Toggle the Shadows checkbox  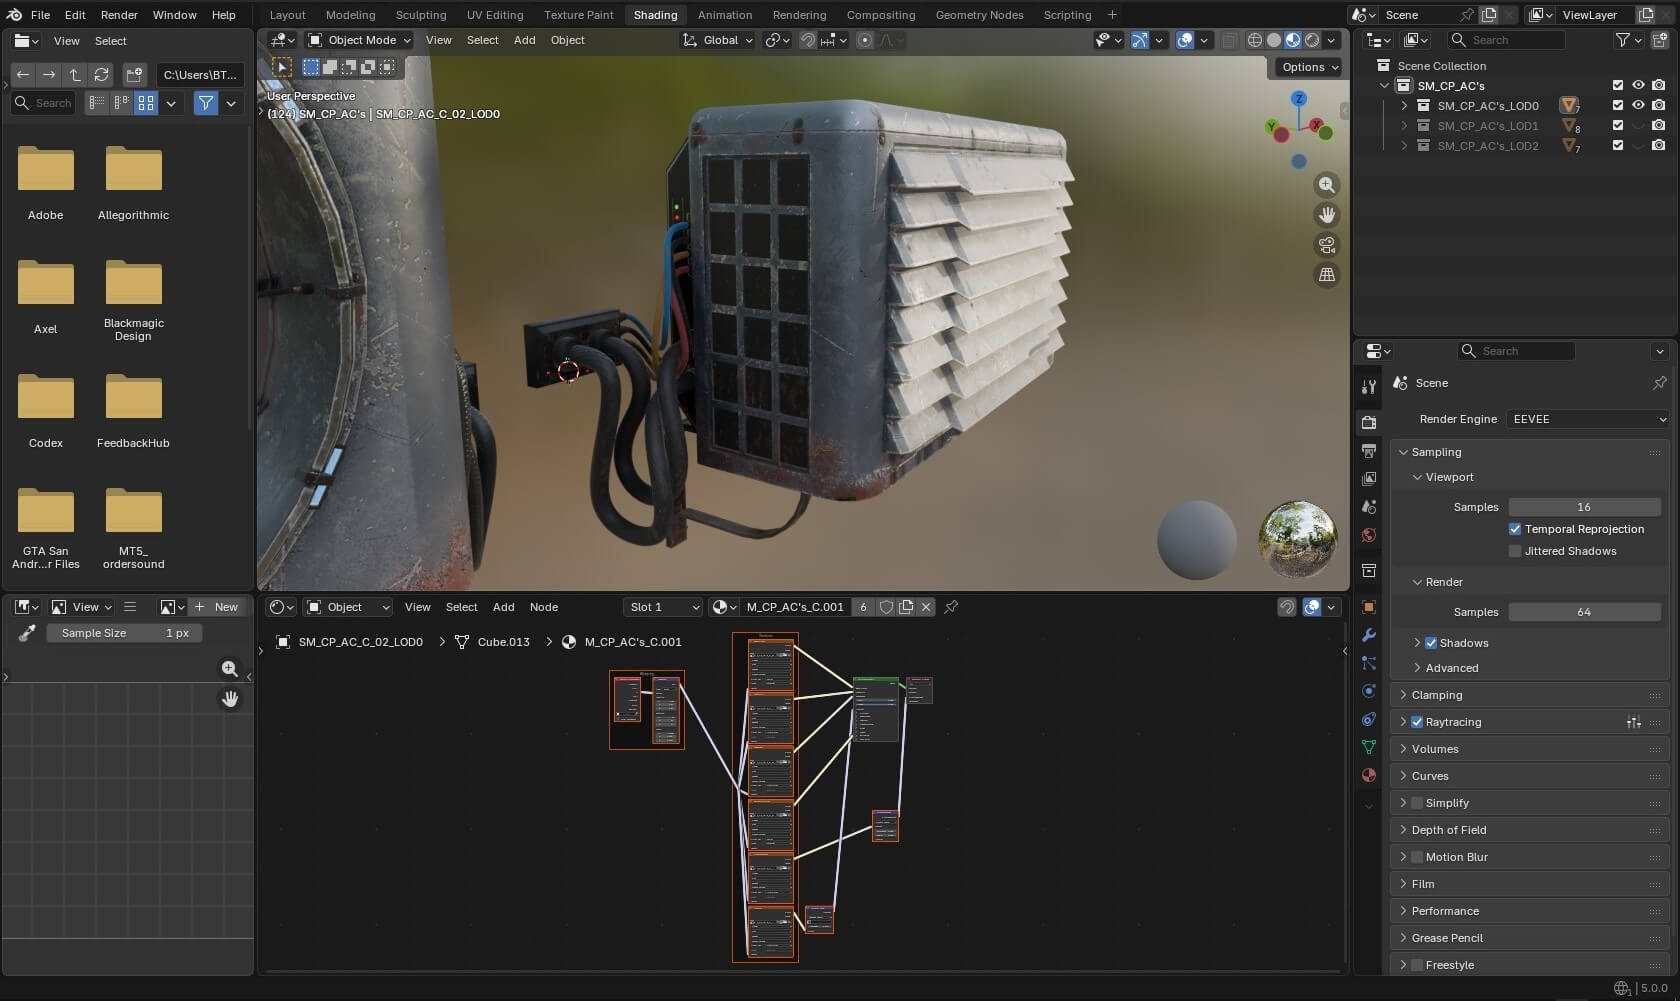point(1431,643)
